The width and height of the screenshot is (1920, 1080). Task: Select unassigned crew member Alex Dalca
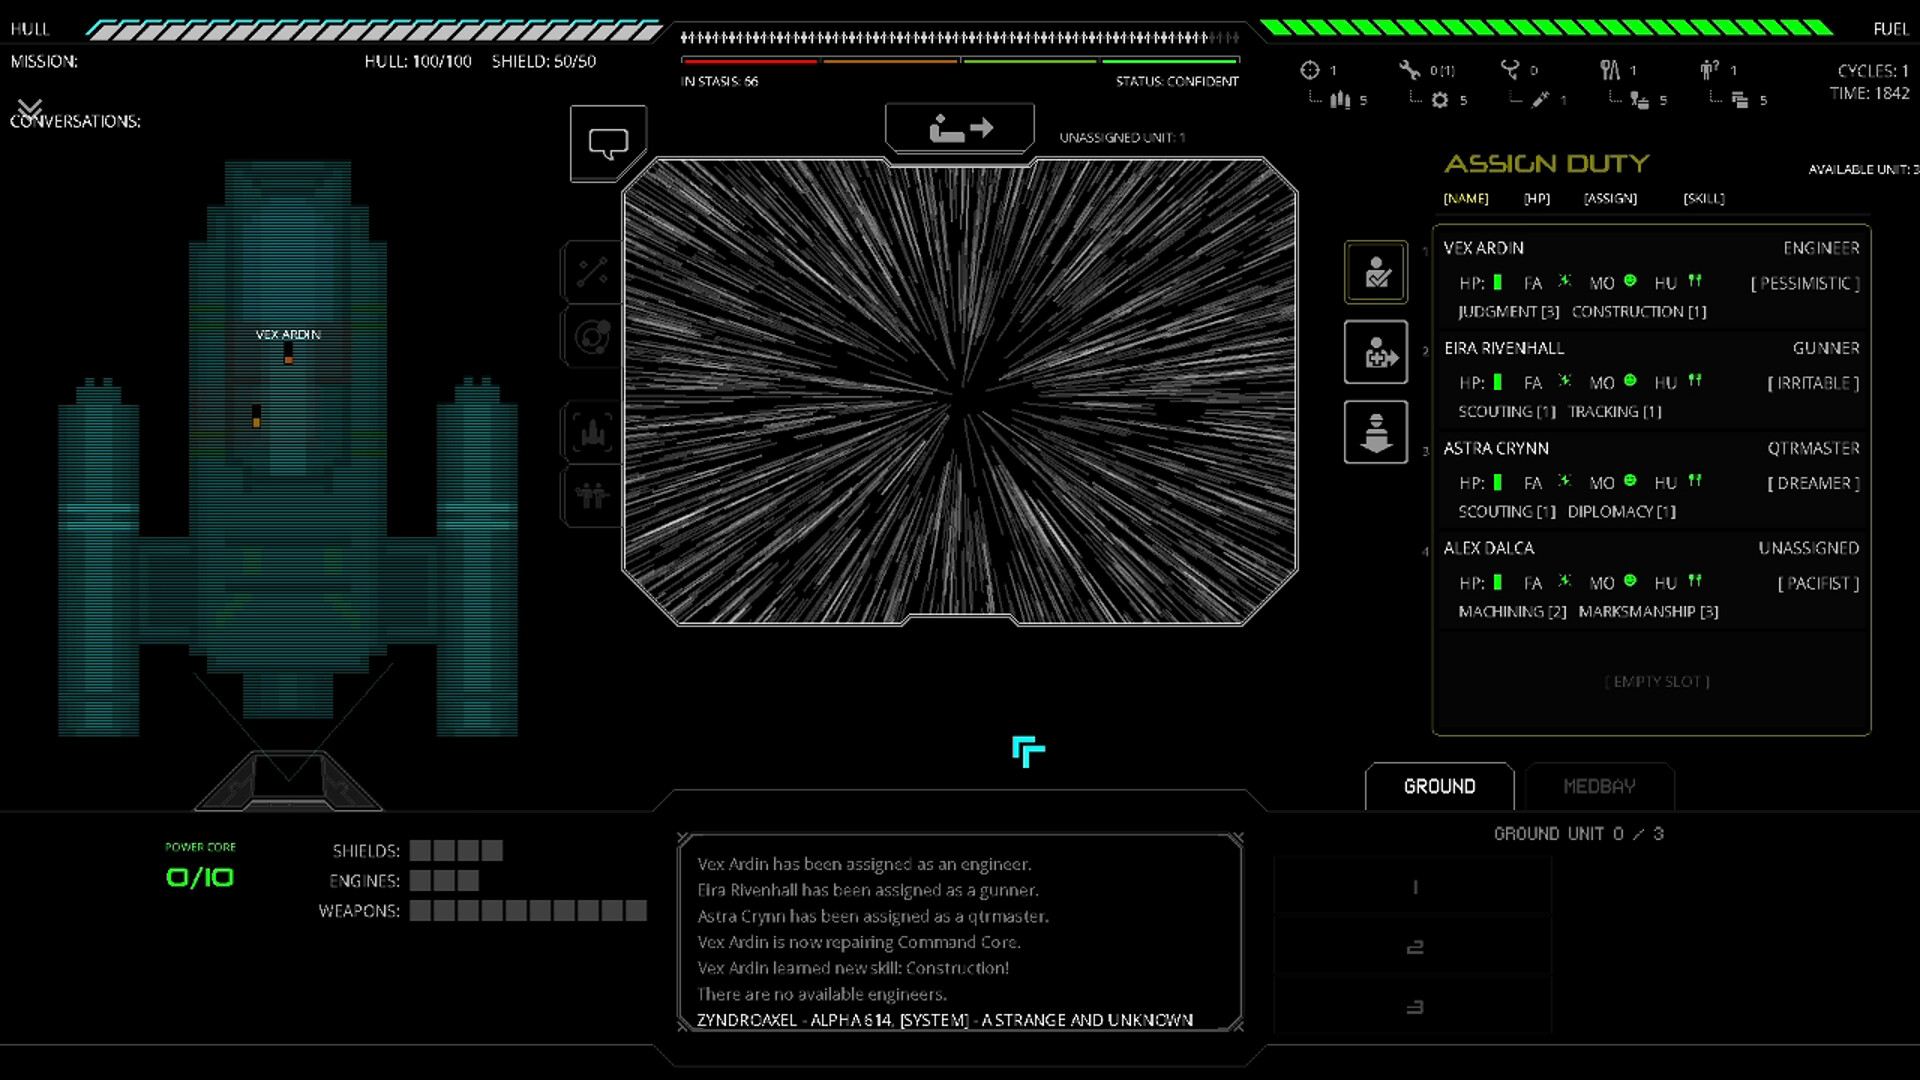coord(1650,579)
